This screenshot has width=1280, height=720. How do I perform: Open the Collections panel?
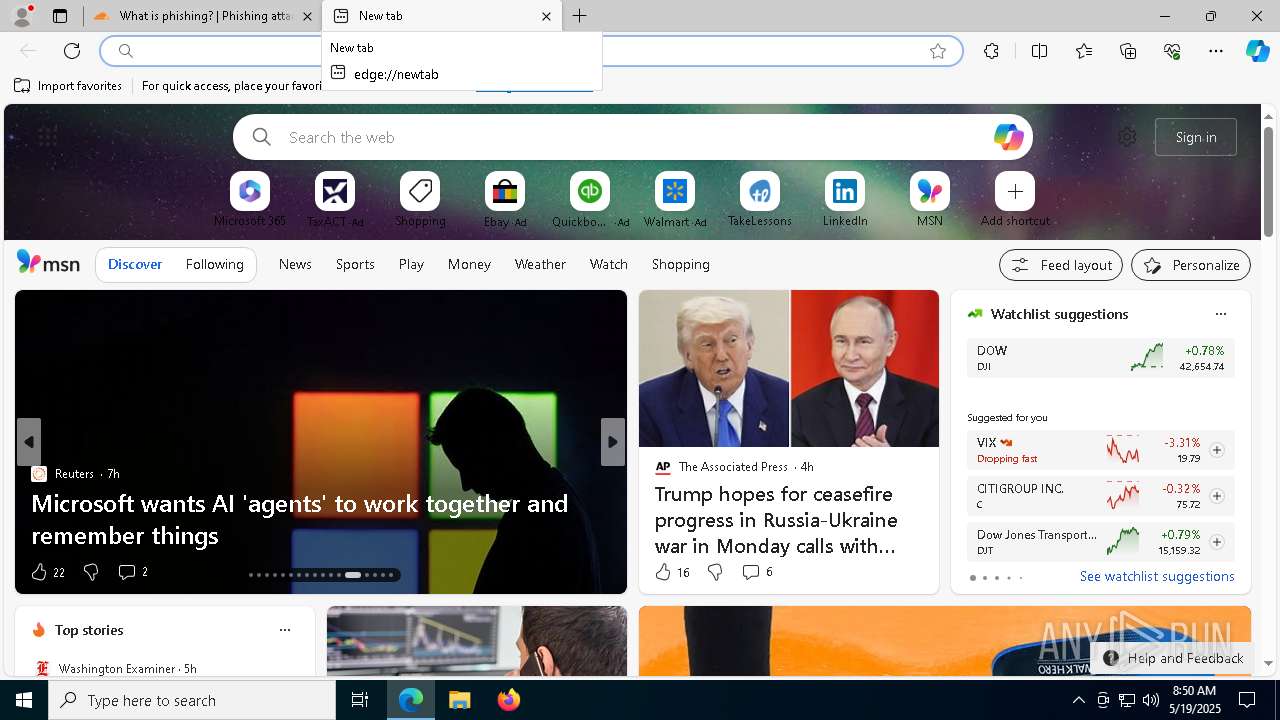pyautogui.click(x=1128, y=51)
